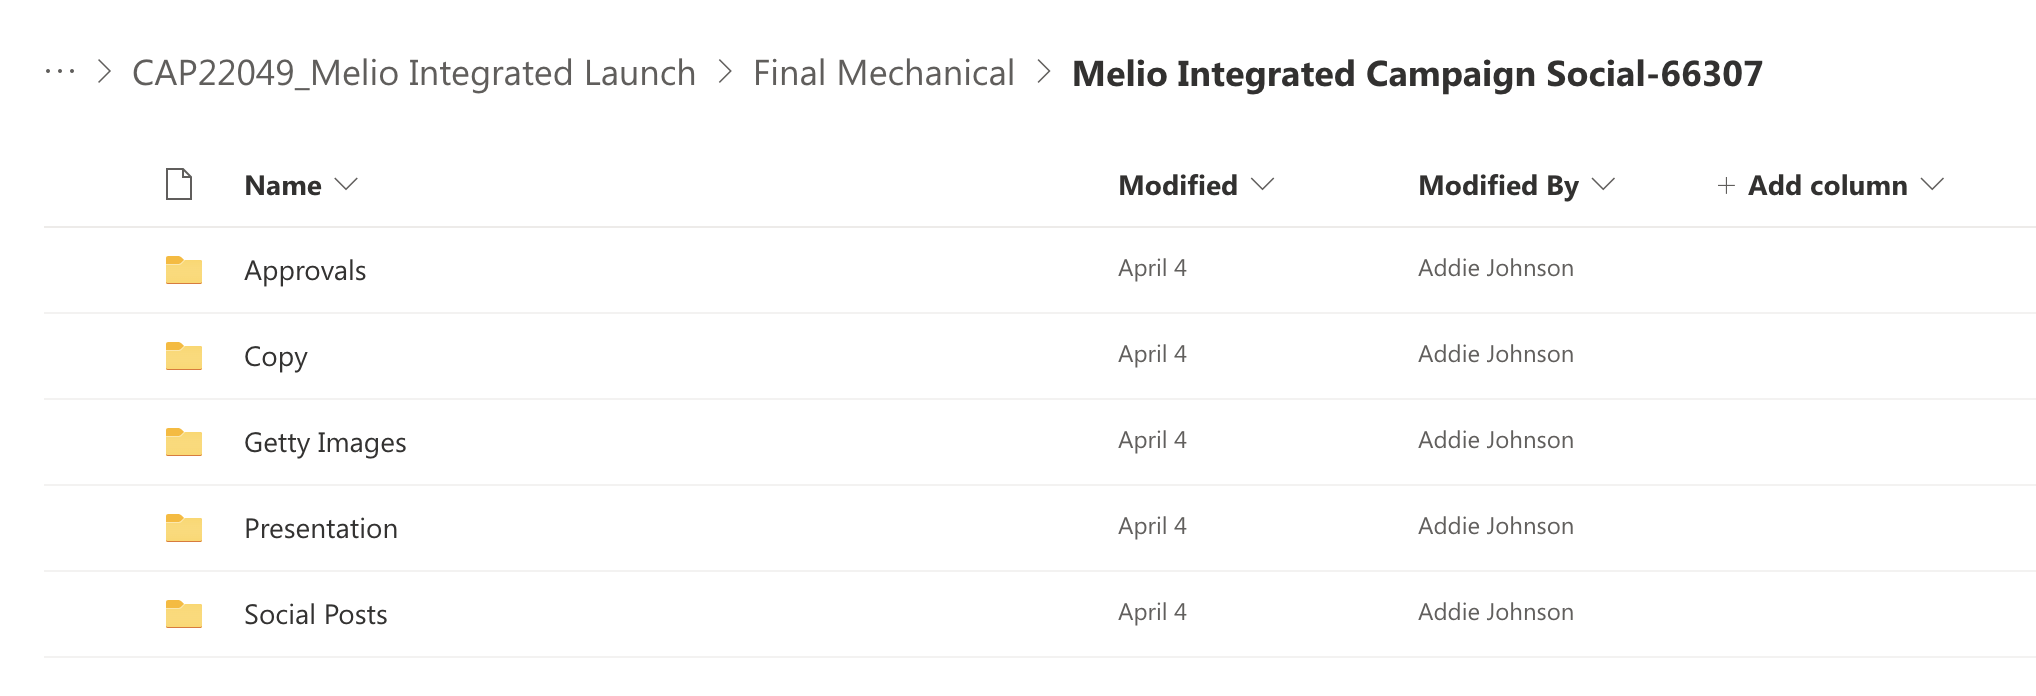Open the Getty Images folder name link
This screenshot has width=2036, height=696.
pos(325,443)
